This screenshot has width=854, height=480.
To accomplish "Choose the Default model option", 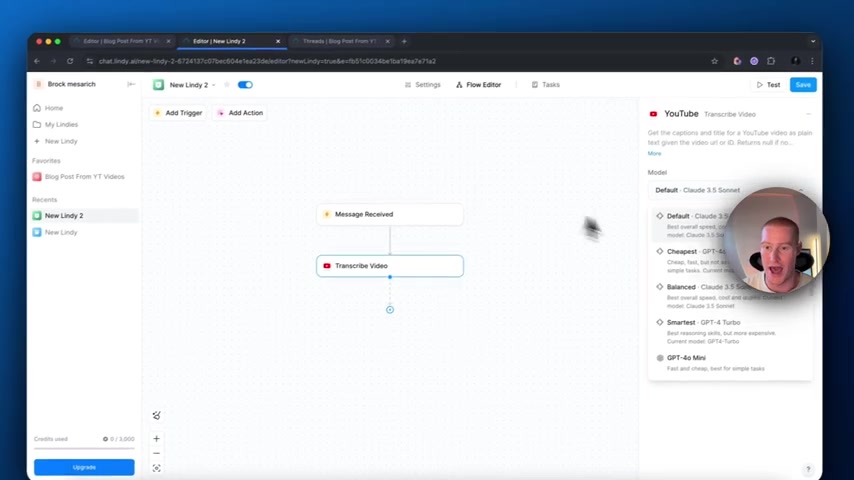I will pos(730,225).
